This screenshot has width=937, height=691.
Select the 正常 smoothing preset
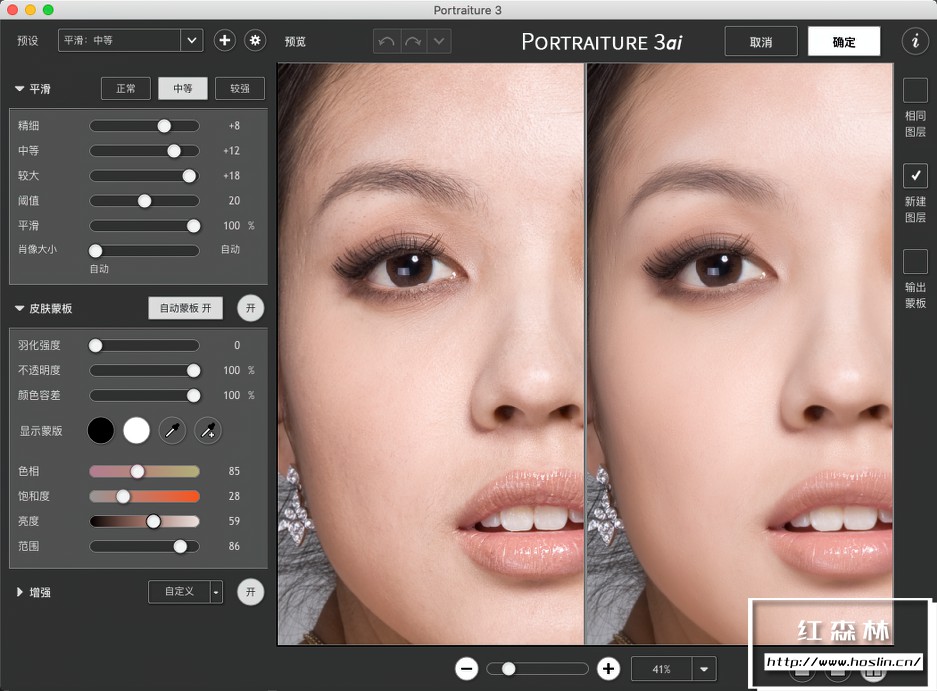point(126,88)
